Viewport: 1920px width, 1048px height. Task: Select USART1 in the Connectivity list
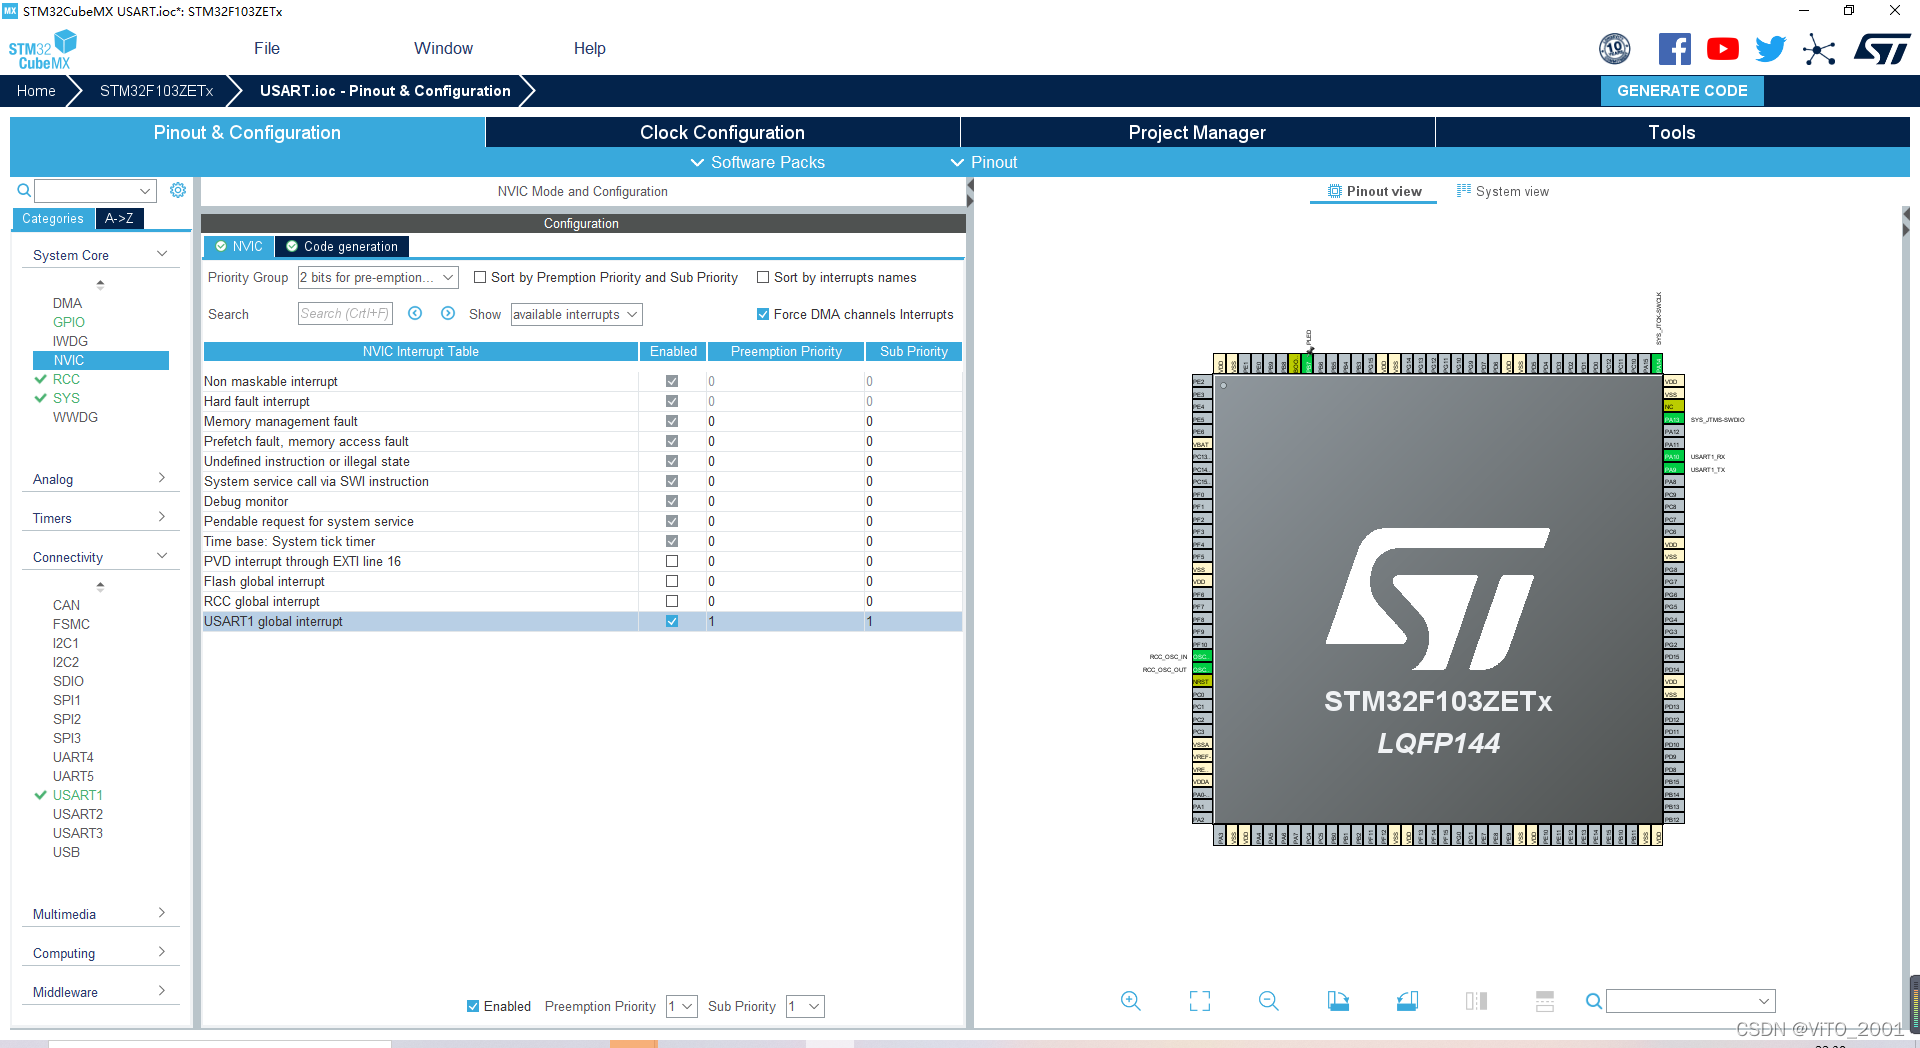[x=78, y=795]
